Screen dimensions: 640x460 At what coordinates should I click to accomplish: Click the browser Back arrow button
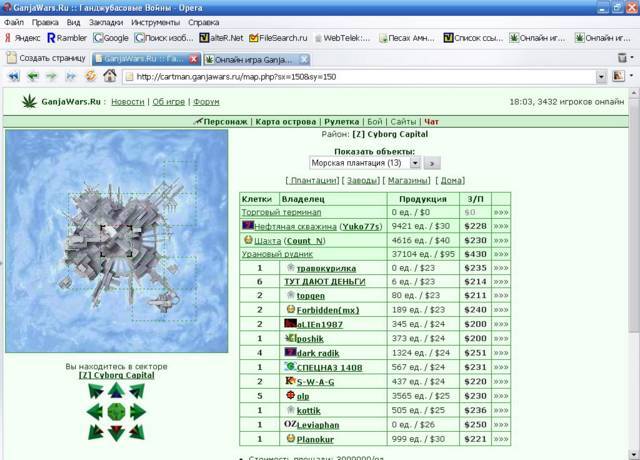click(x=30, y=76)
